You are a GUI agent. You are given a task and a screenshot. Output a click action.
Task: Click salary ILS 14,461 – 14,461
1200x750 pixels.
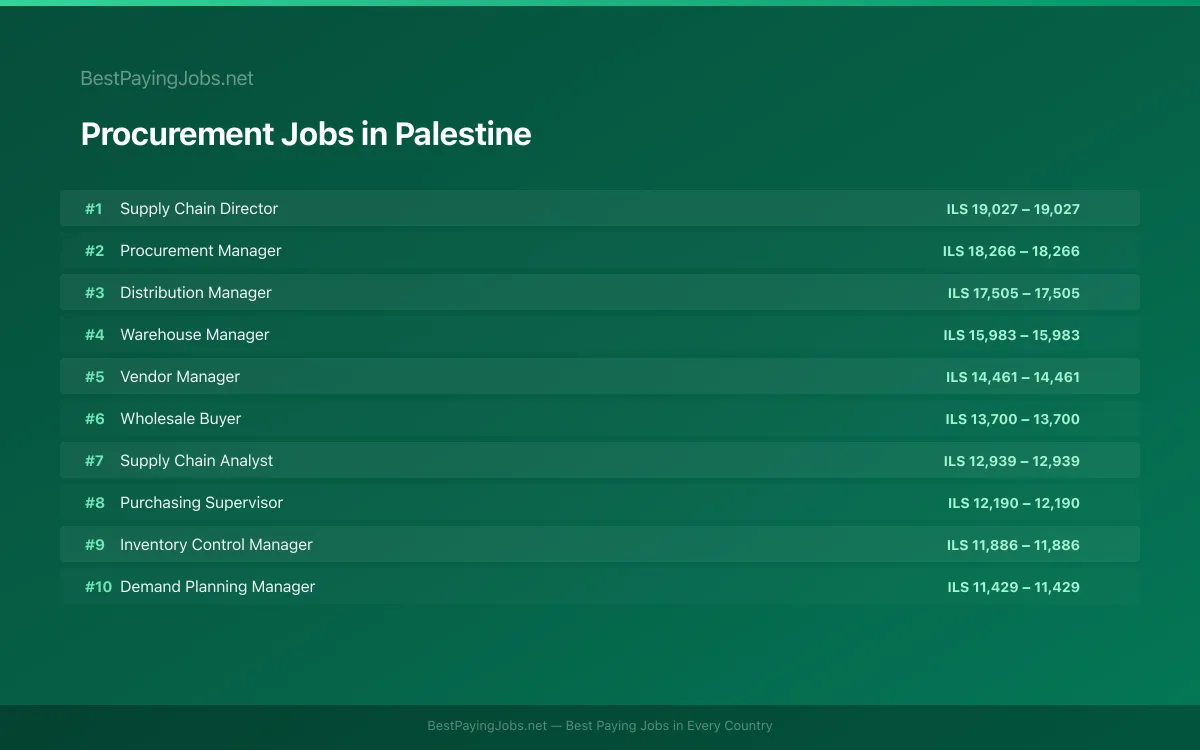click(x=1013, y=377)
